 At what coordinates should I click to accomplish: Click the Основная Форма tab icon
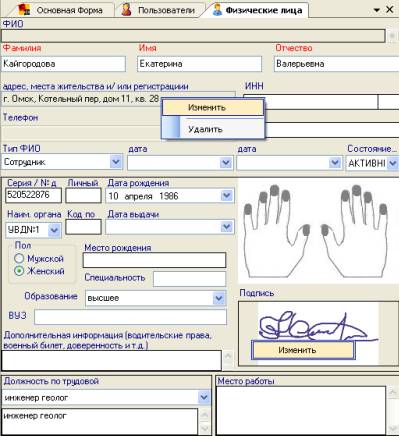point(24,9)
